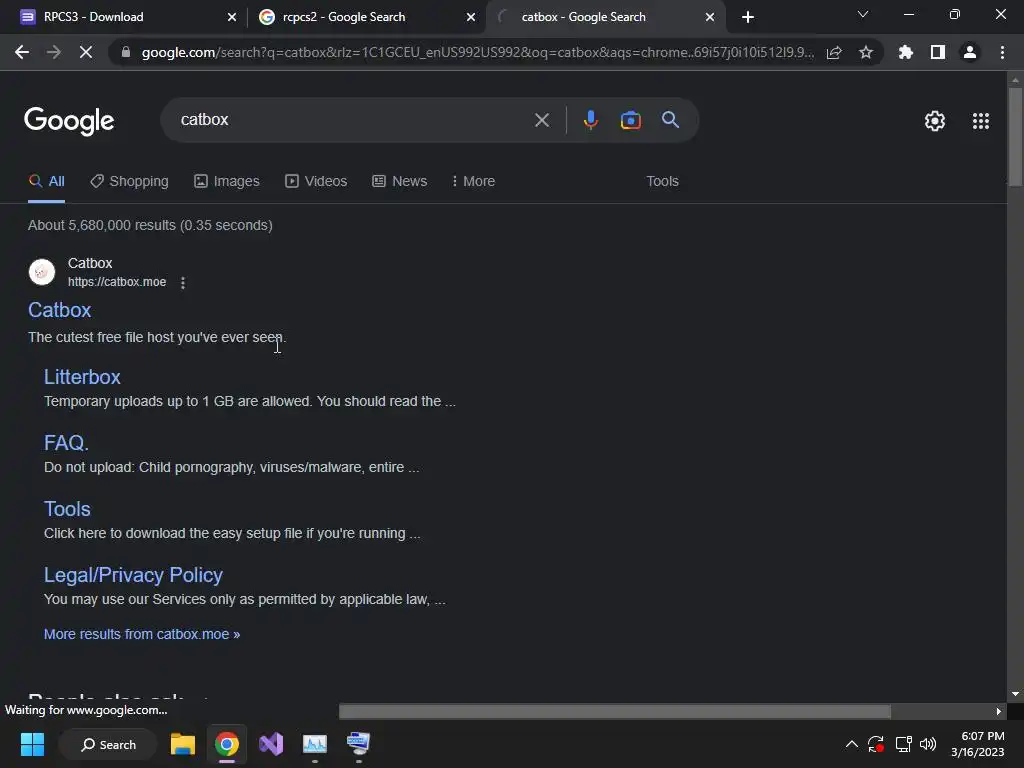Open the Litterbox sitelink
1024x768 pixels.
82,377
